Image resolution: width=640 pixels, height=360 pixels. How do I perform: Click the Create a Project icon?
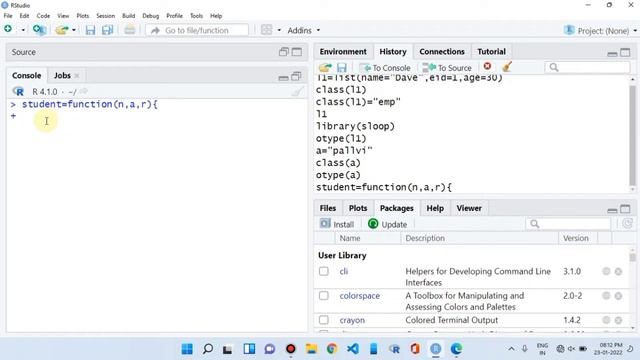[39, 30]
